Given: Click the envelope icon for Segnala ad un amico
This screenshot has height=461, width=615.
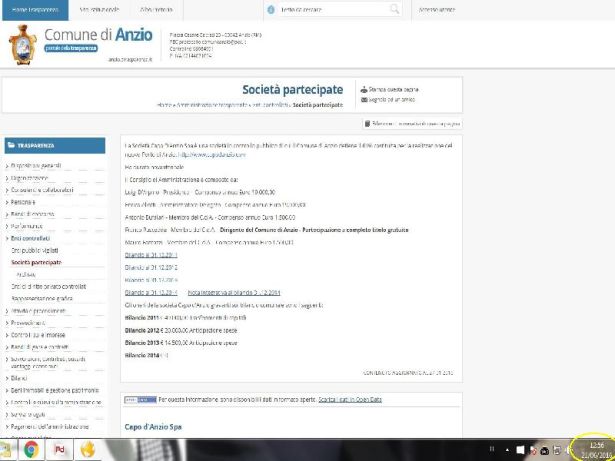Looking at the screenshot, I should (364, 100).
